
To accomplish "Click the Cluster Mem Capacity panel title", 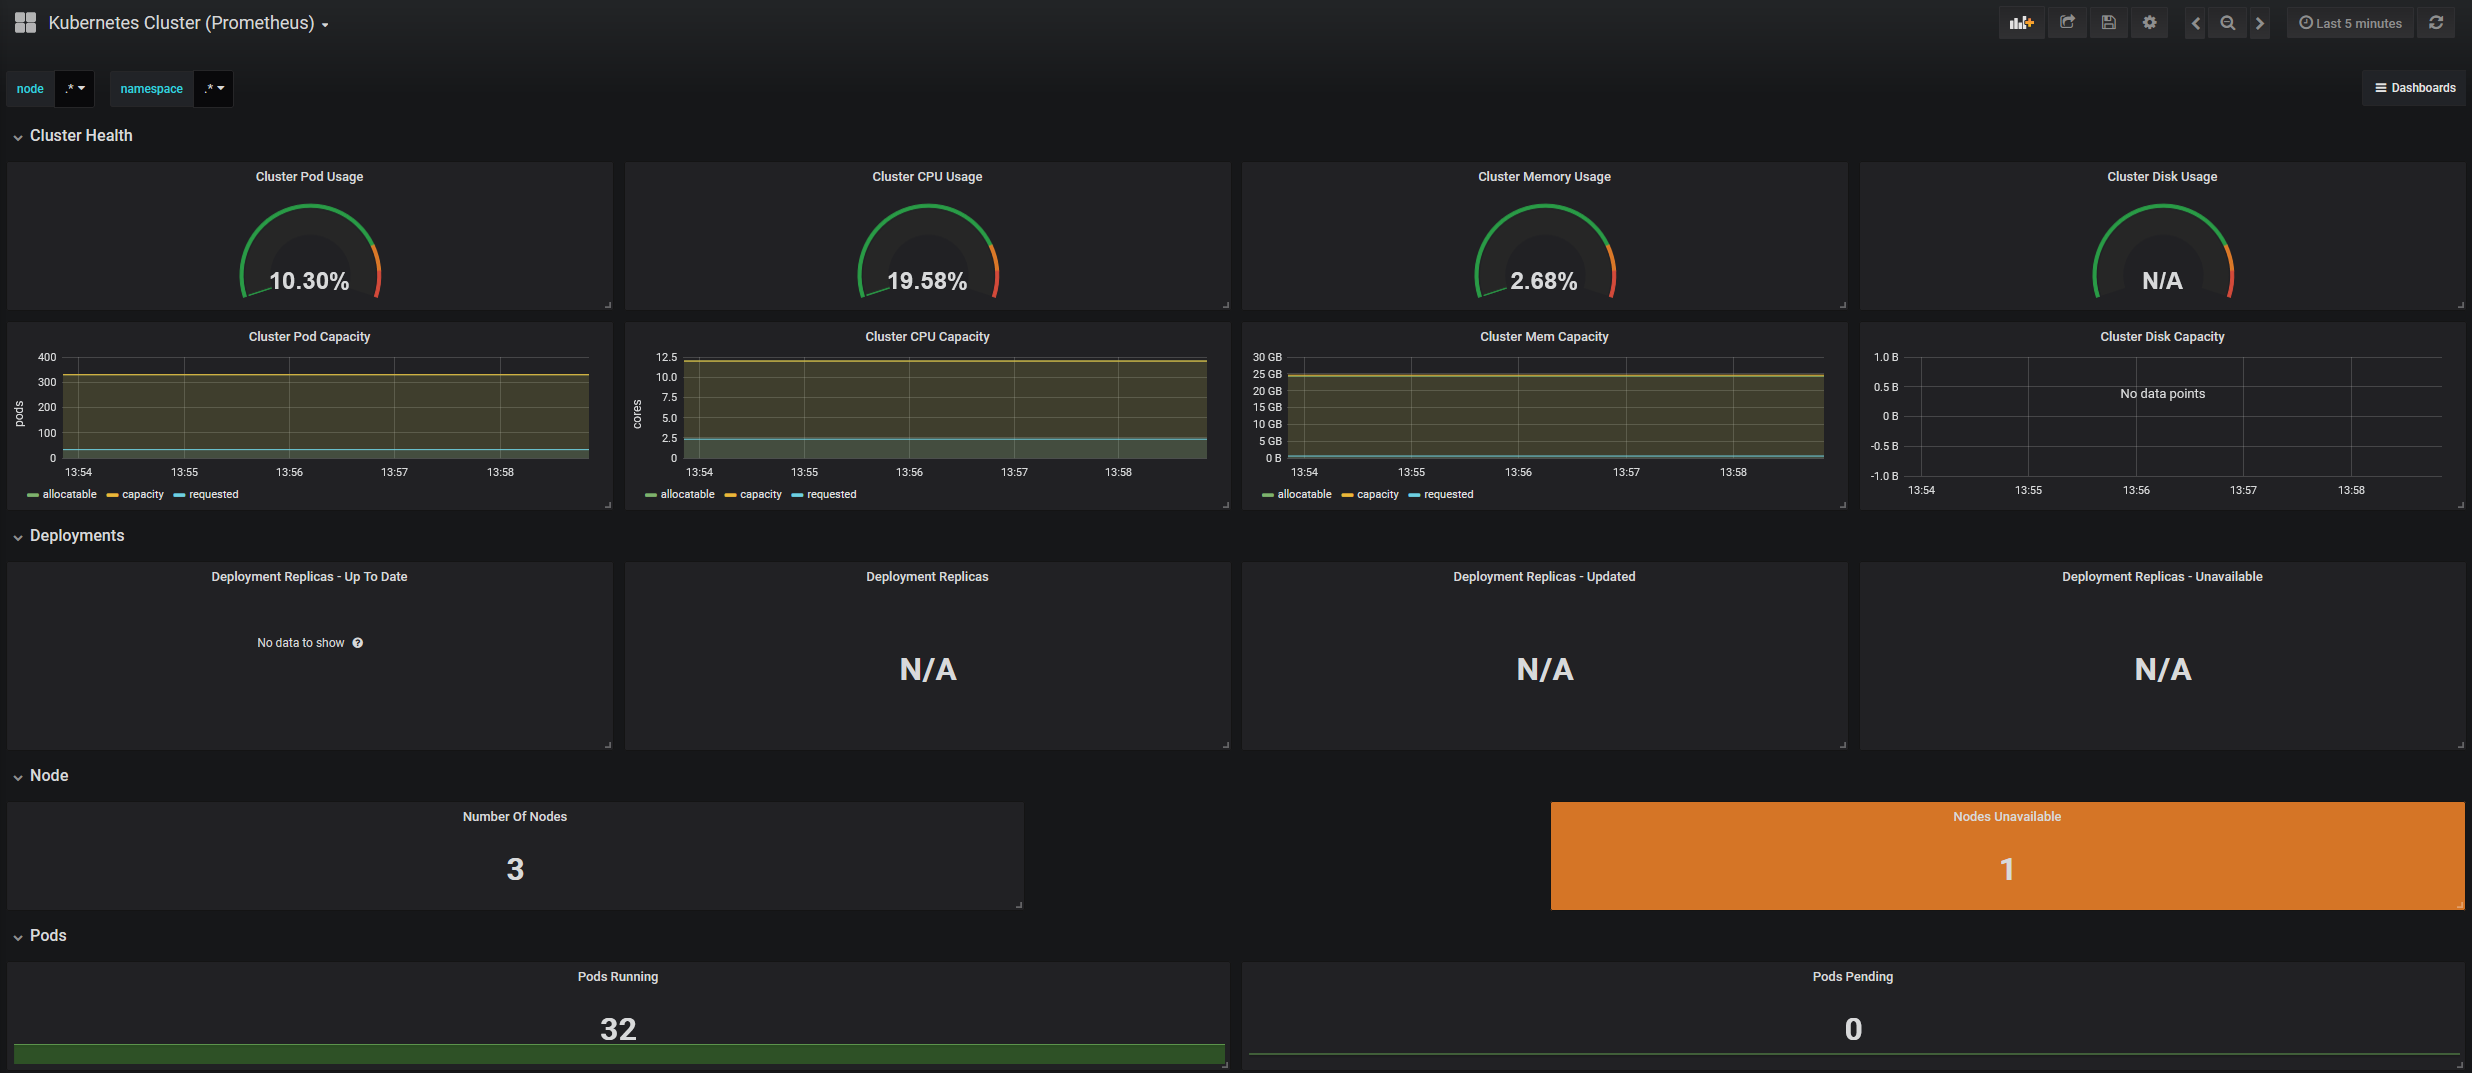I will click(1544, 337).
